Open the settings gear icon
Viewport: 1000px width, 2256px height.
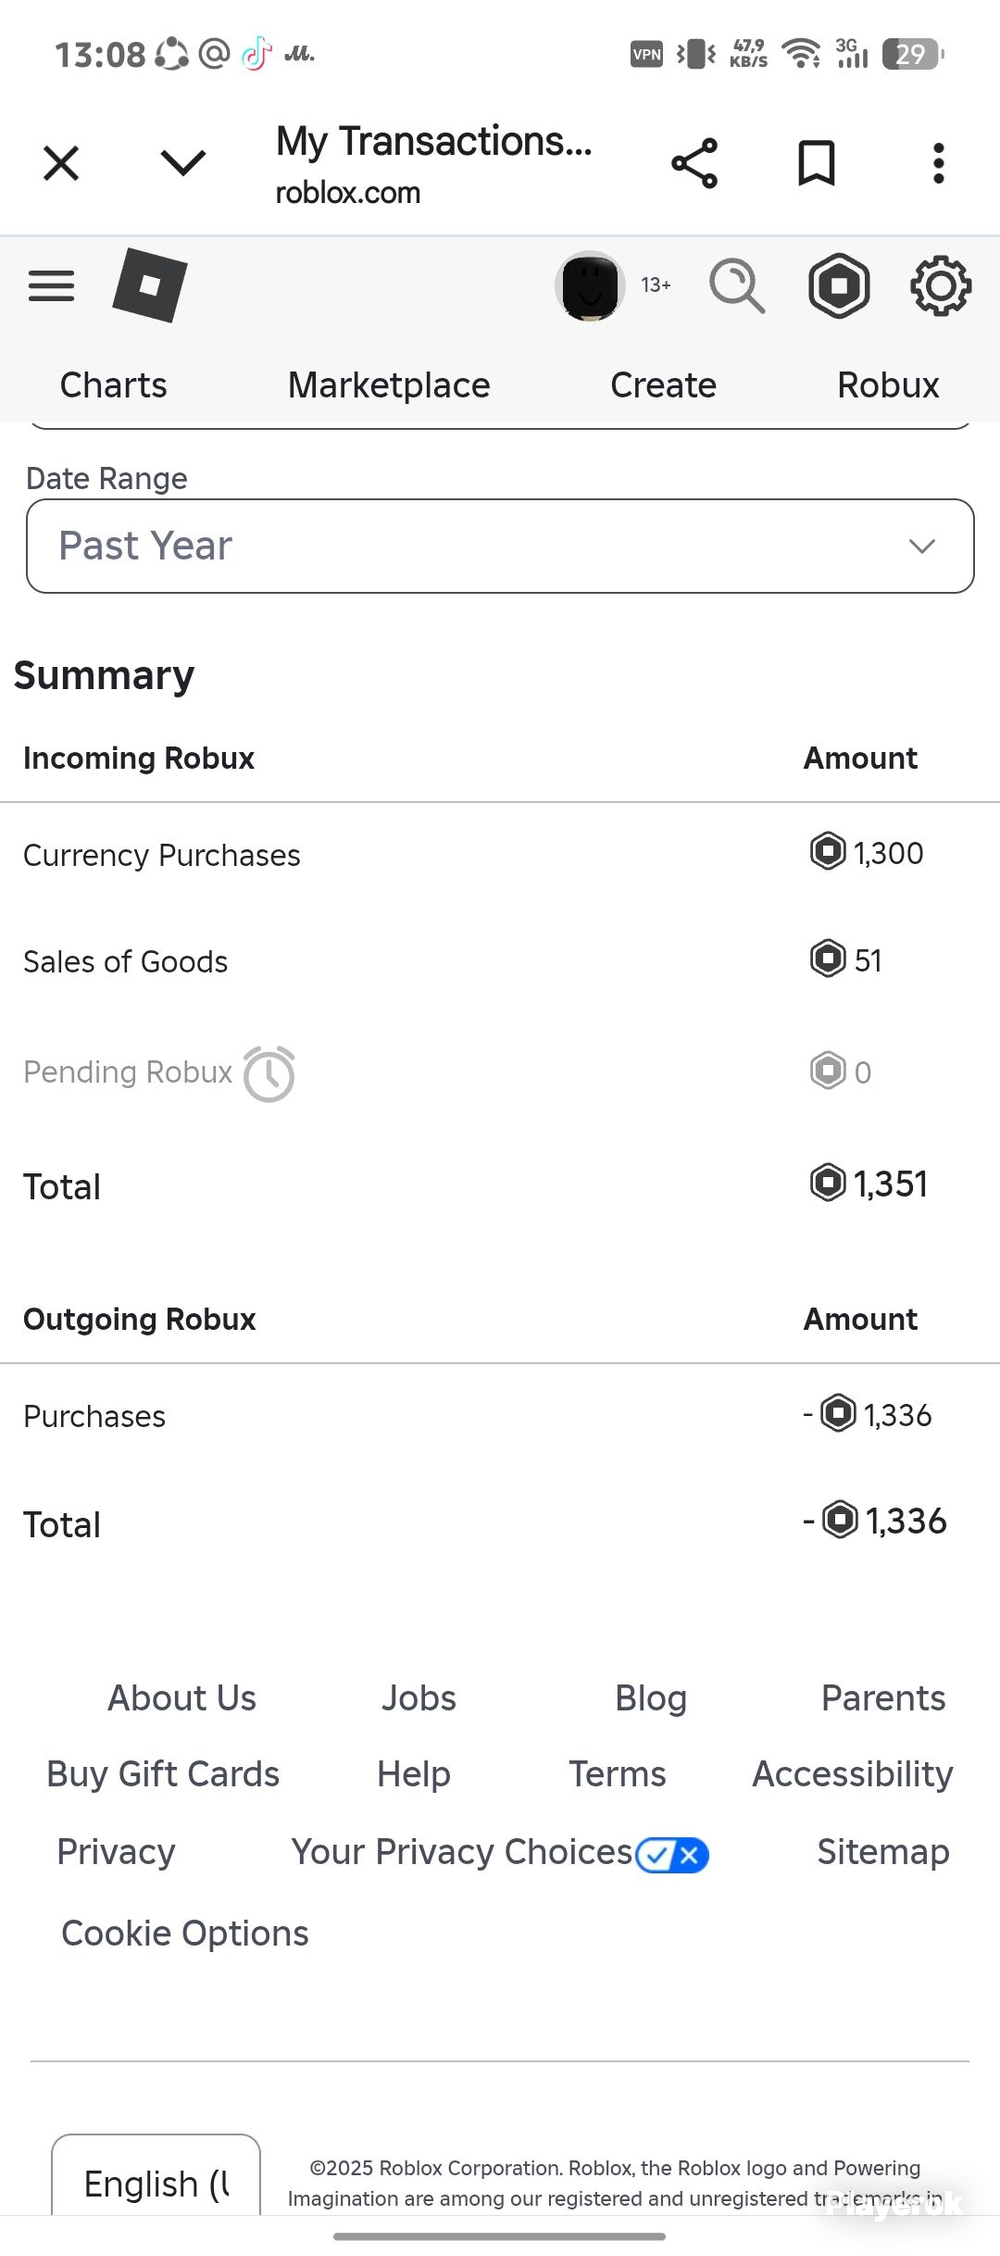point(940,286)
